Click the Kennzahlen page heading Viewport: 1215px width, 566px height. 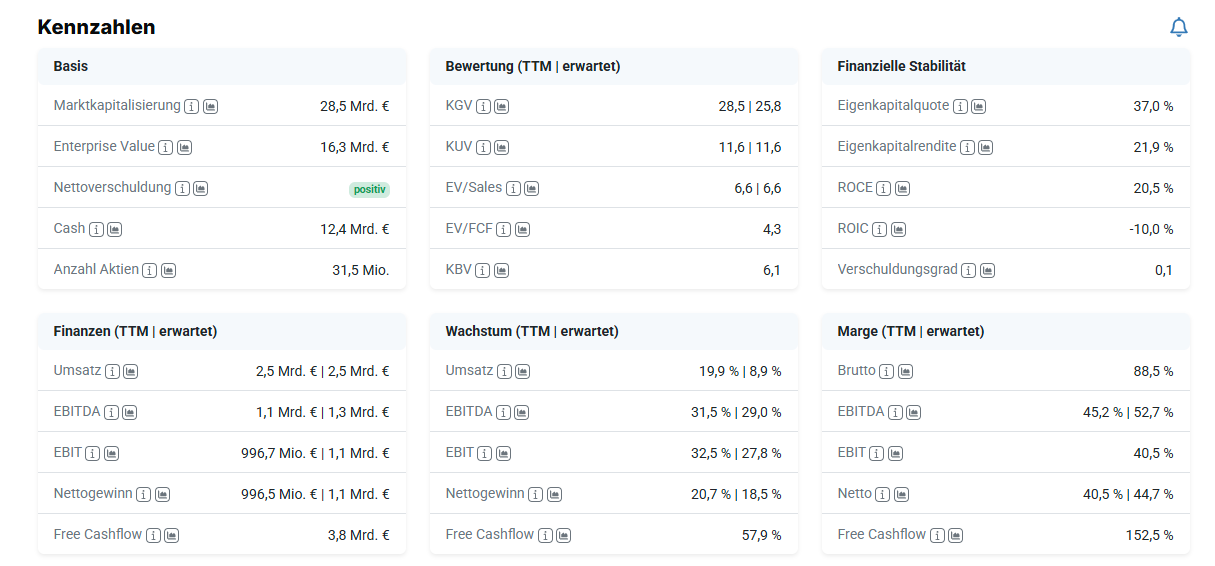tap(96, 27)
